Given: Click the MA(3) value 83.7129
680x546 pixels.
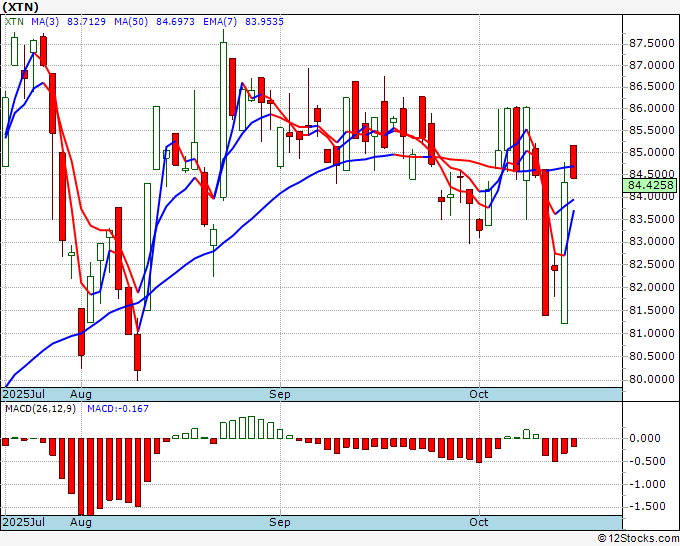Looking at the screenshot, I should click(x=86, y=21).
